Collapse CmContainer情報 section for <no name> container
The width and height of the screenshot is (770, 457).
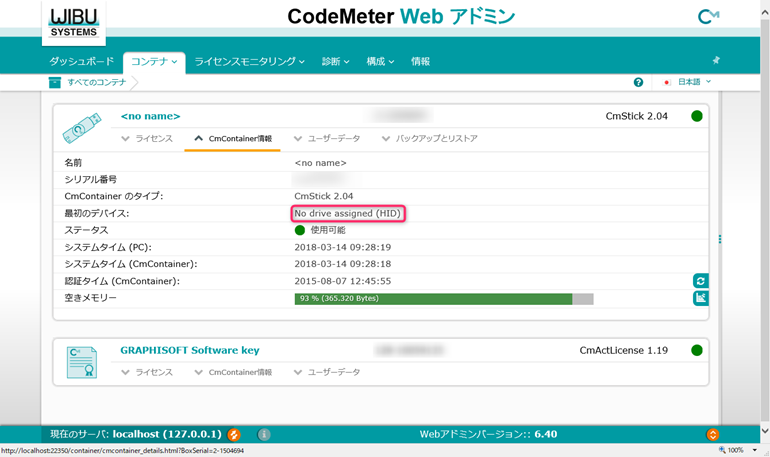(x=233, y=138)
